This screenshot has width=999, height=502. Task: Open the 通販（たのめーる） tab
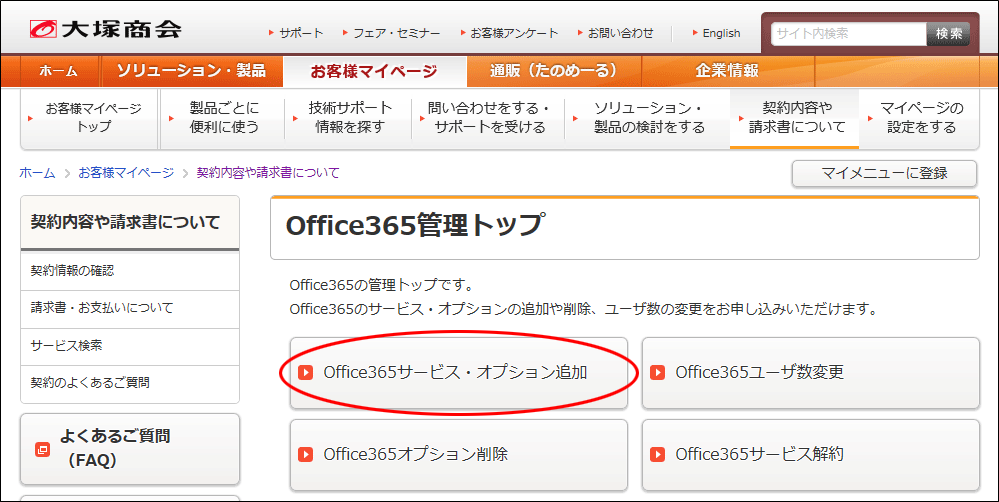click(x=554, y=71)
